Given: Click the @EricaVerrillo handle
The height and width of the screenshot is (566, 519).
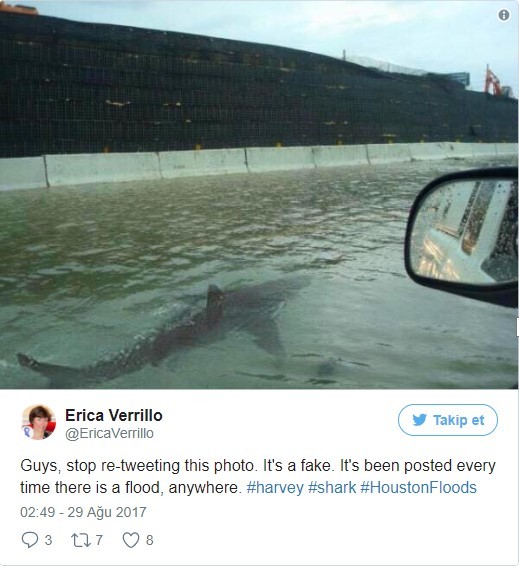Looking at the screenshot, I should tap(109, 433).
